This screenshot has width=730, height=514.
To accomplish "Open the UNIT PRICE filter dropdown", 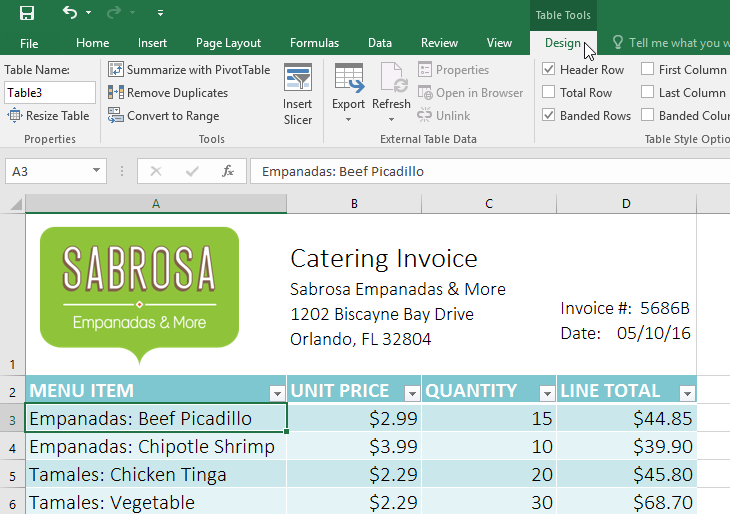I will pos(411,392).
